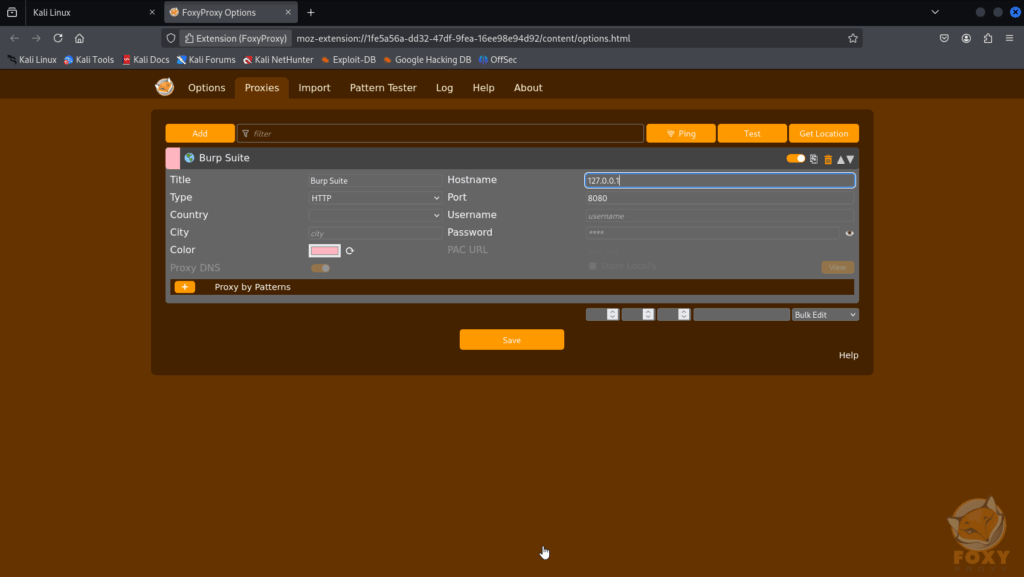This screenshot has height=577, width=1024.
Task: Click the Add proxy button
Action: pyautogui.click(x=200, y=133)
